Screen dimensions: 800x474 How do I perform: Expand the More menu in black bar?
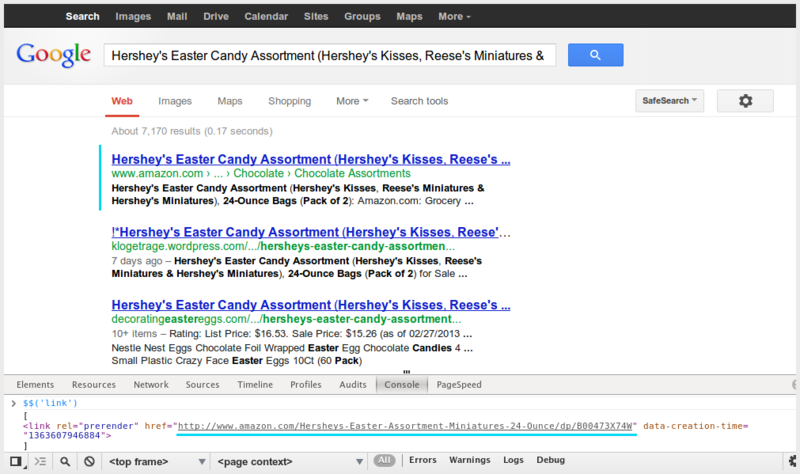(454, 16)
